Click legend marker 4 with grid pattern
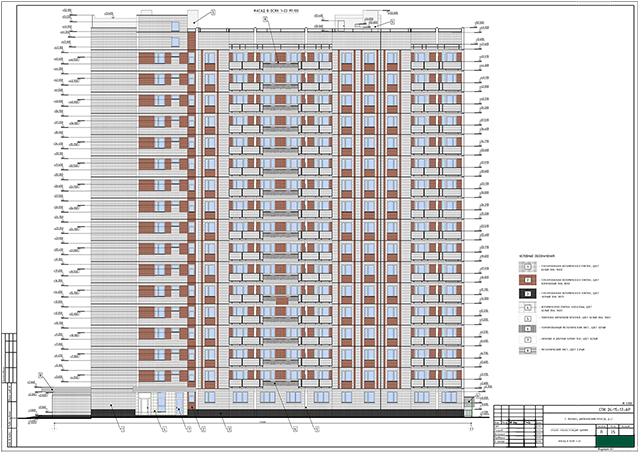The height and width of the screenshot is (452, 640). point(528,307)
